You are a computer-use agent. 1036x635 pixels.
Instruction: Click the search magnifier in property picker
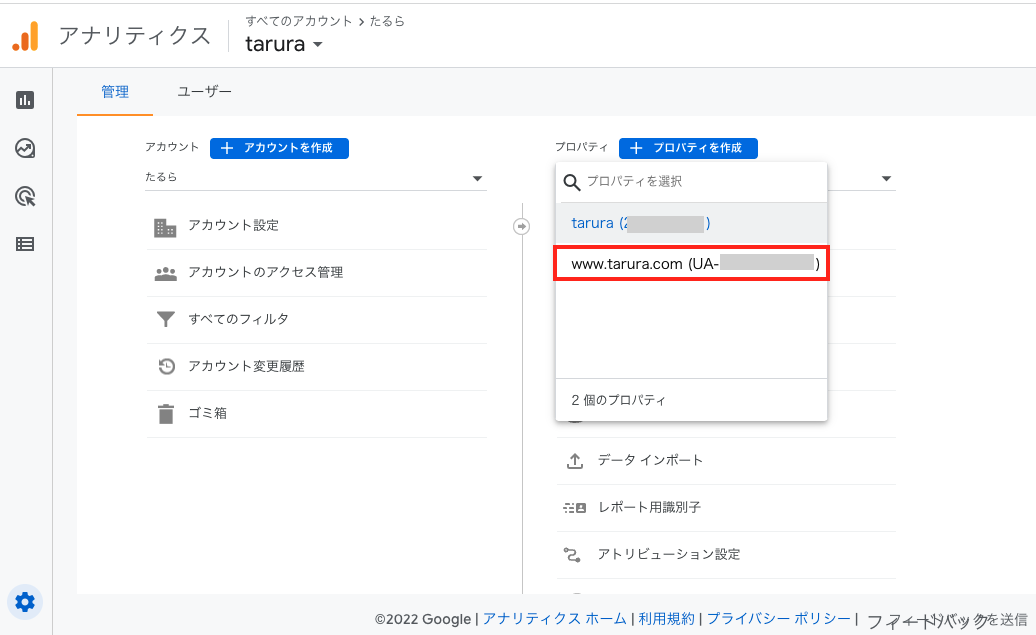572,182
